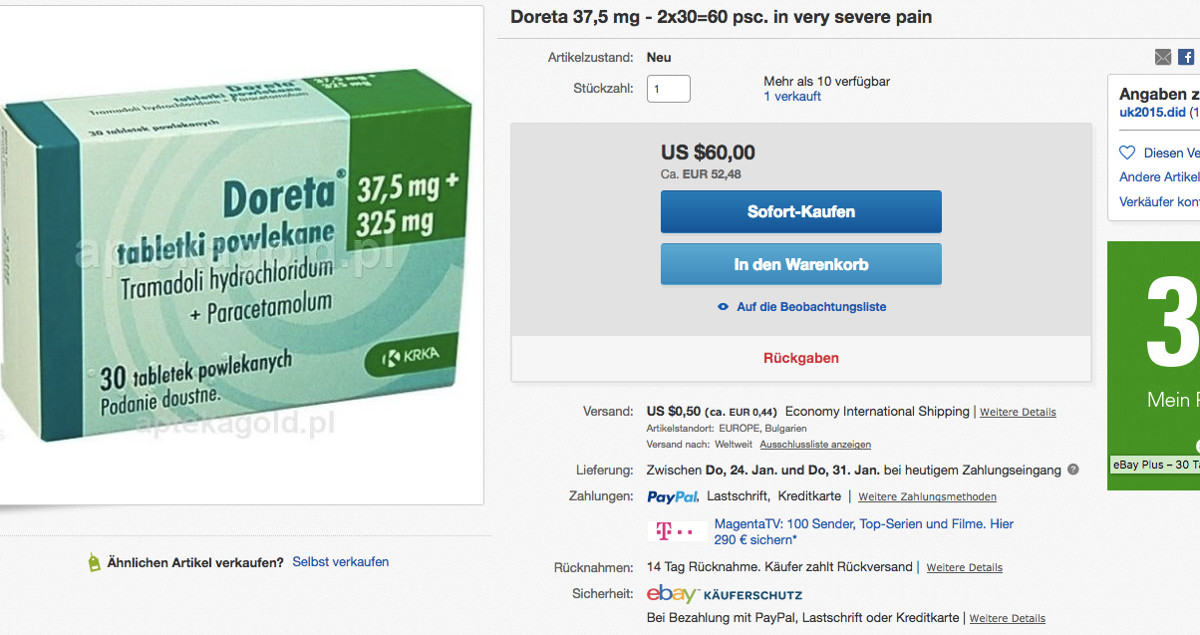Open the MagentaTV advertisement link

863,531
